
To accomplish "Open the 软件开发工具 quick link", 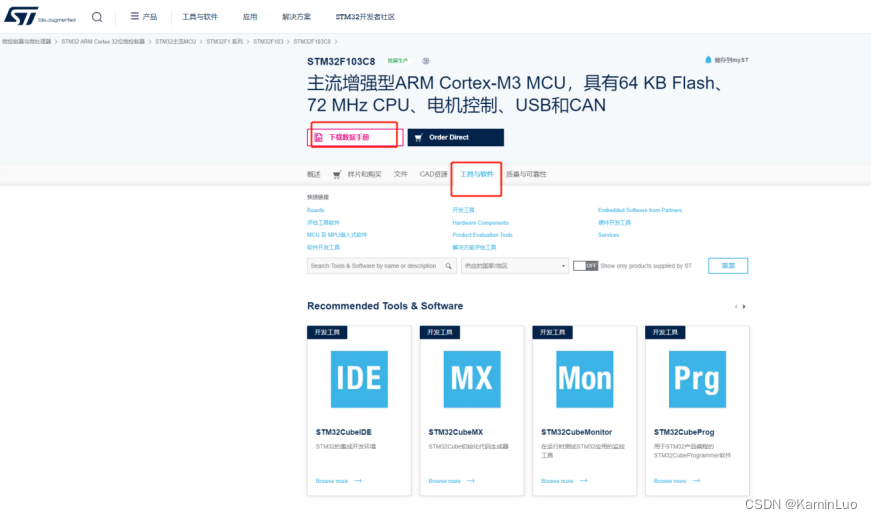I will (323, 248).
